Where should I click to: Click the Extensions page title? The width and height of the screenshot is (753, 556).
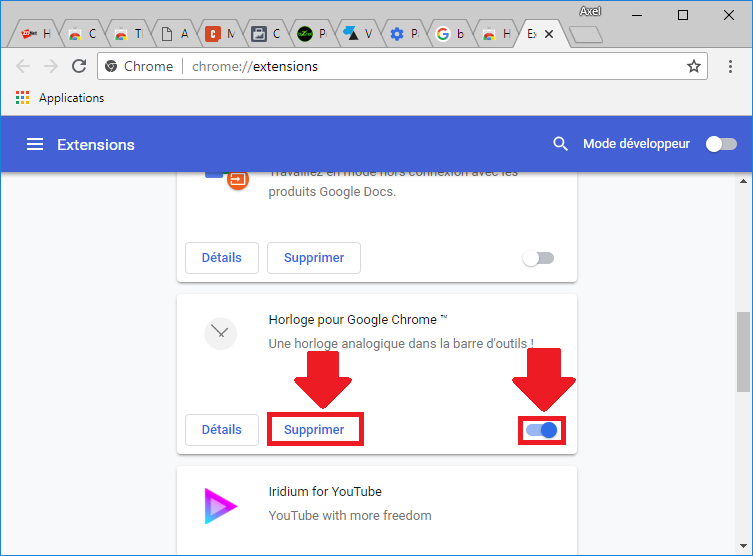[x=96, y=145]
